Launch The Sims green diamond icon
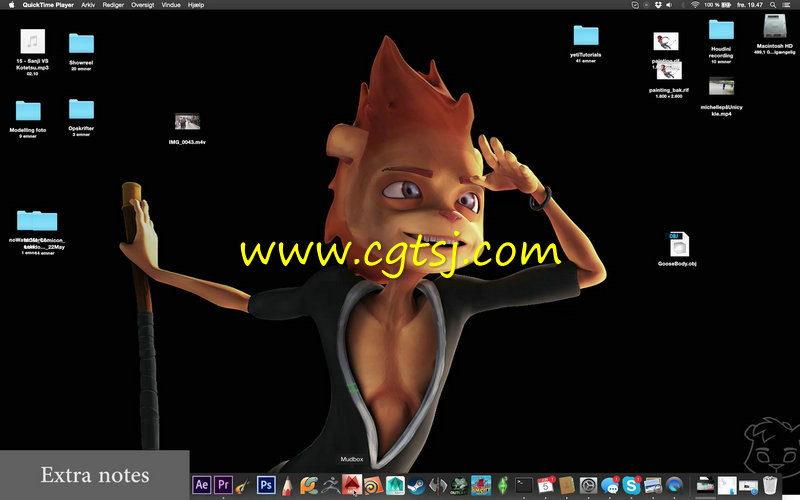800x500 pixels. (x=503, y=485)
